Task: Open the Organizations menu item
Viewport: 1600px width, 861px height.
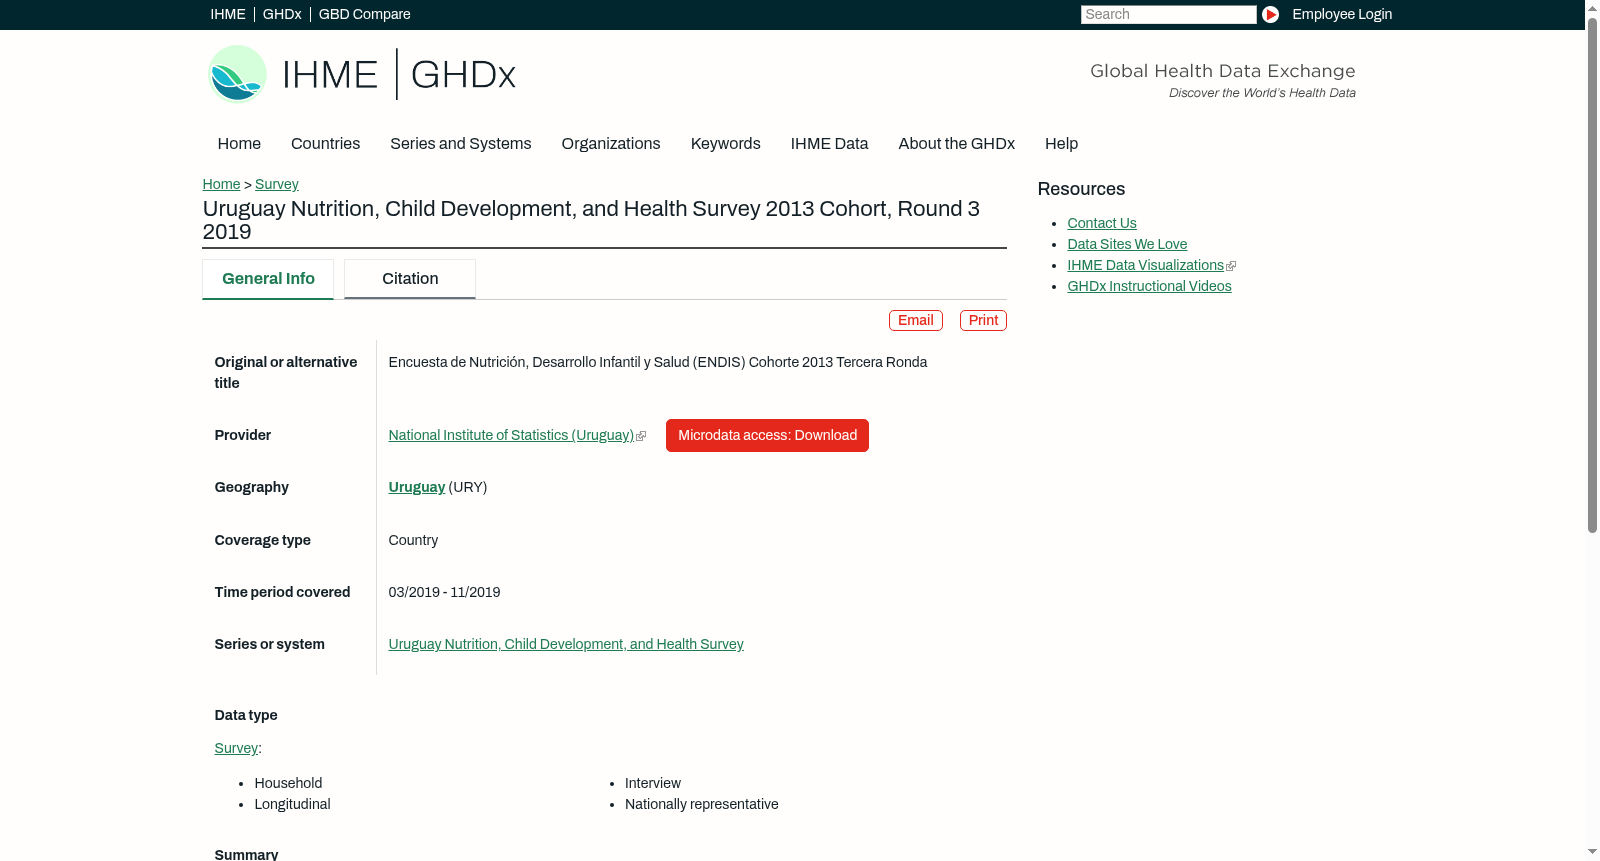Action: 611,144
